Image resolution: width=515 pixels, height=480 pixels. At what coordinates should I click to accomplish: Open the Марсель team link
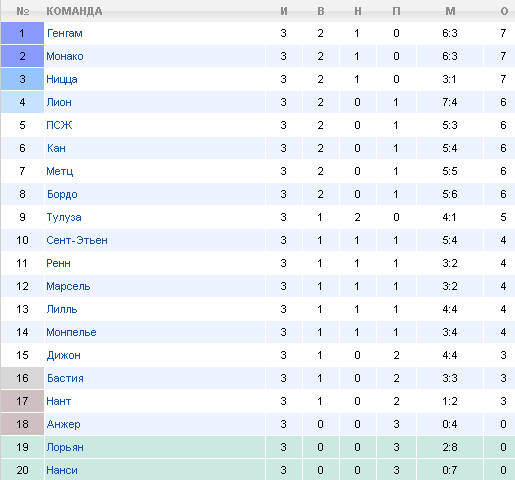coord(68,286)
